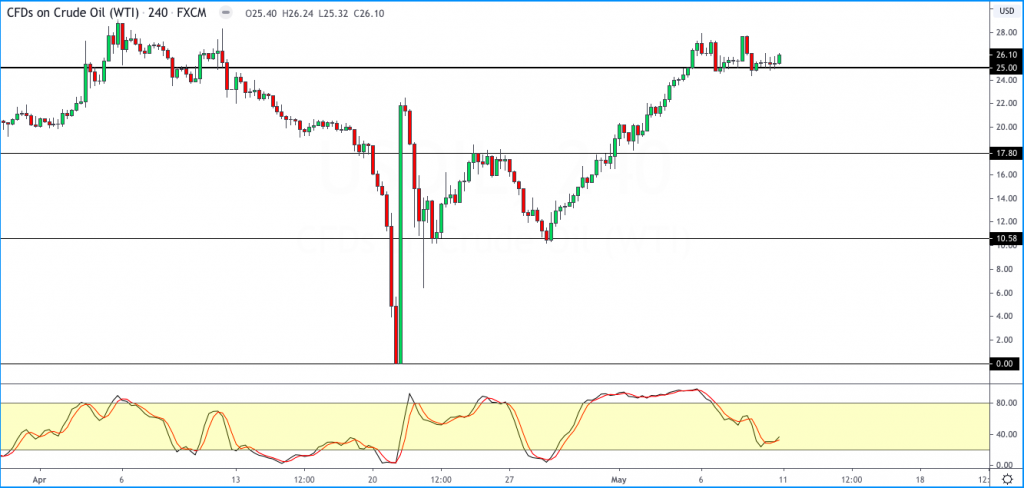
Task: Click the May label on the time axis
Action: click(618, 478)
